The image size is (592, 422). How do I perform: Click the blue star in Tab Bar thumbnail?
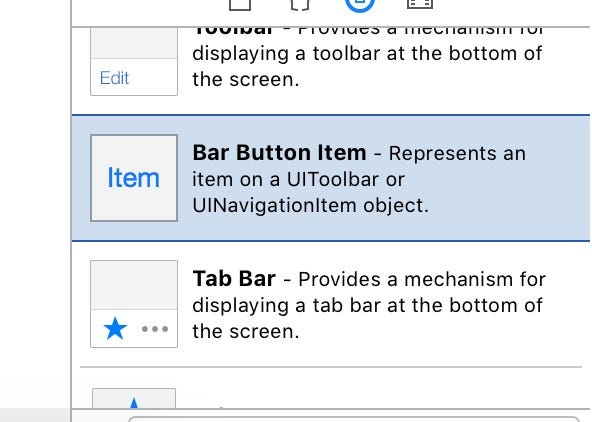tap(115, 328)
